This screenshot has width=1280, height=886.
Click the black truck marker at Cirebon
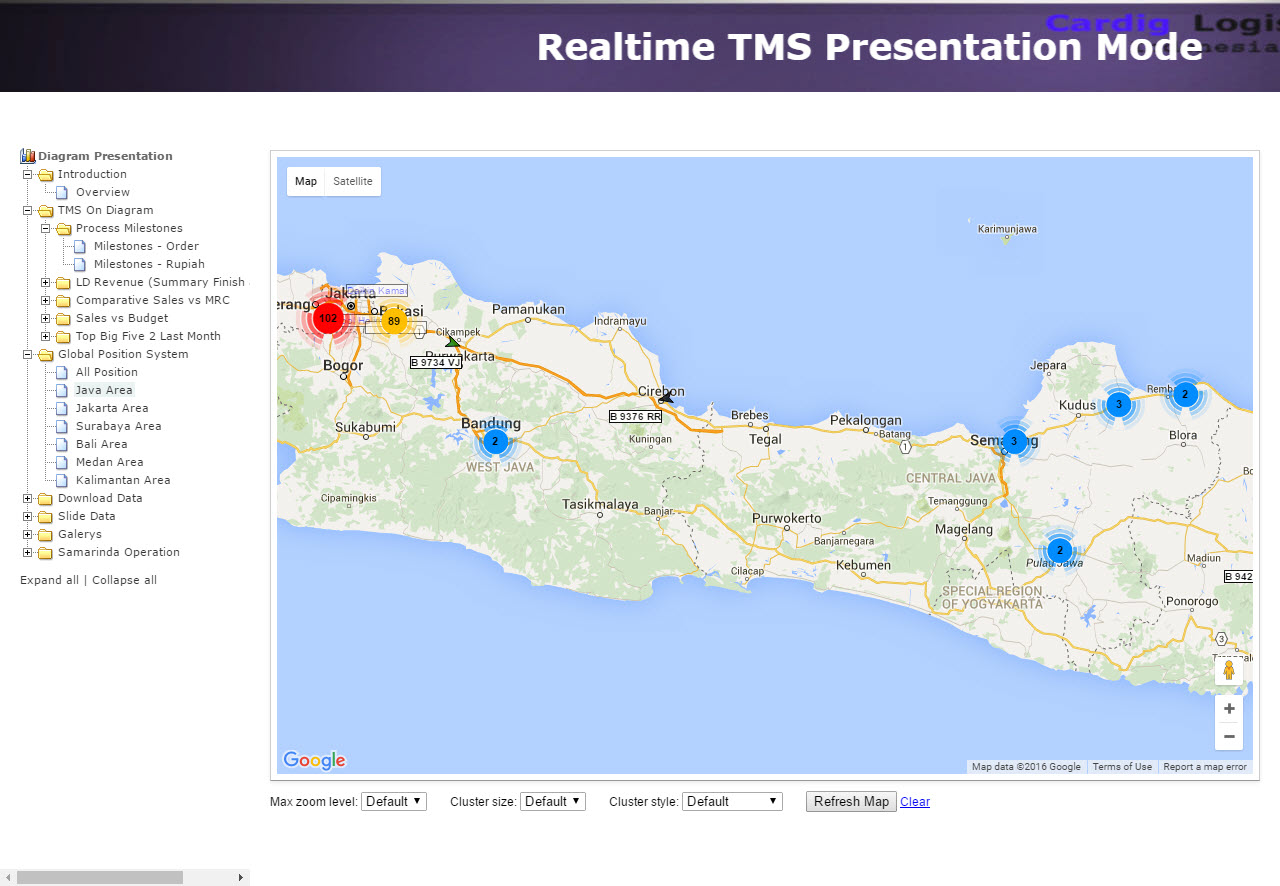click(x=666, y=397)
